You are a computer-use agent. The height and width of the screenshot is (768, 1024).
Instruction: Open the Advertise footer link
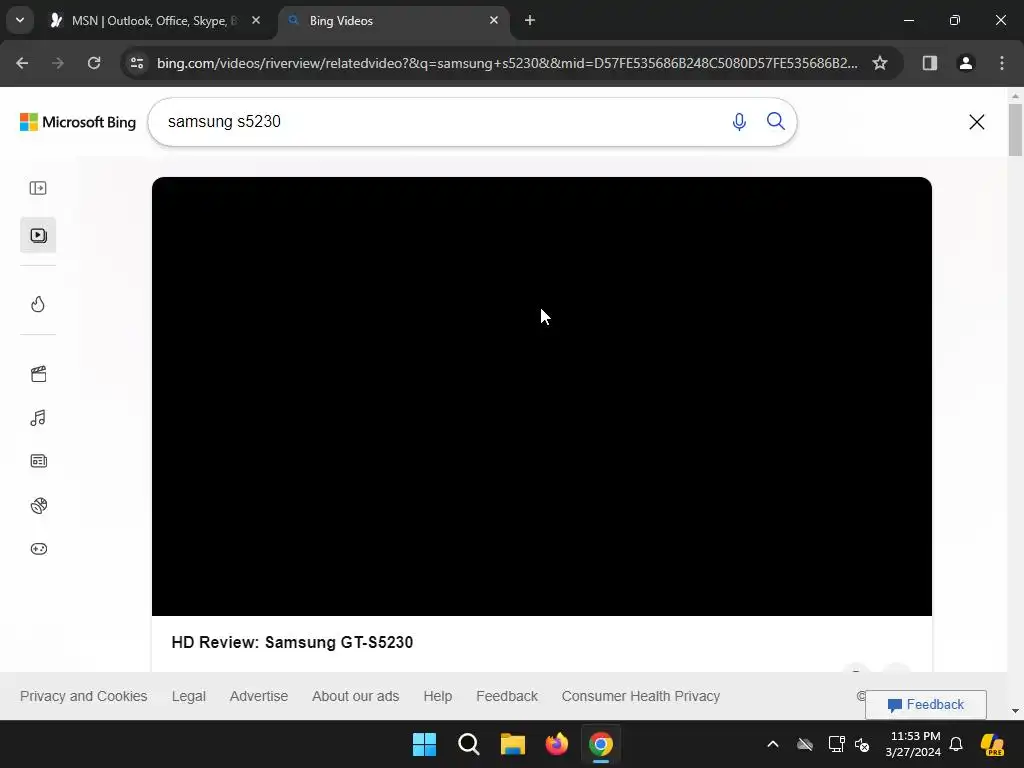pyautogui.click(x=259, y=696)
